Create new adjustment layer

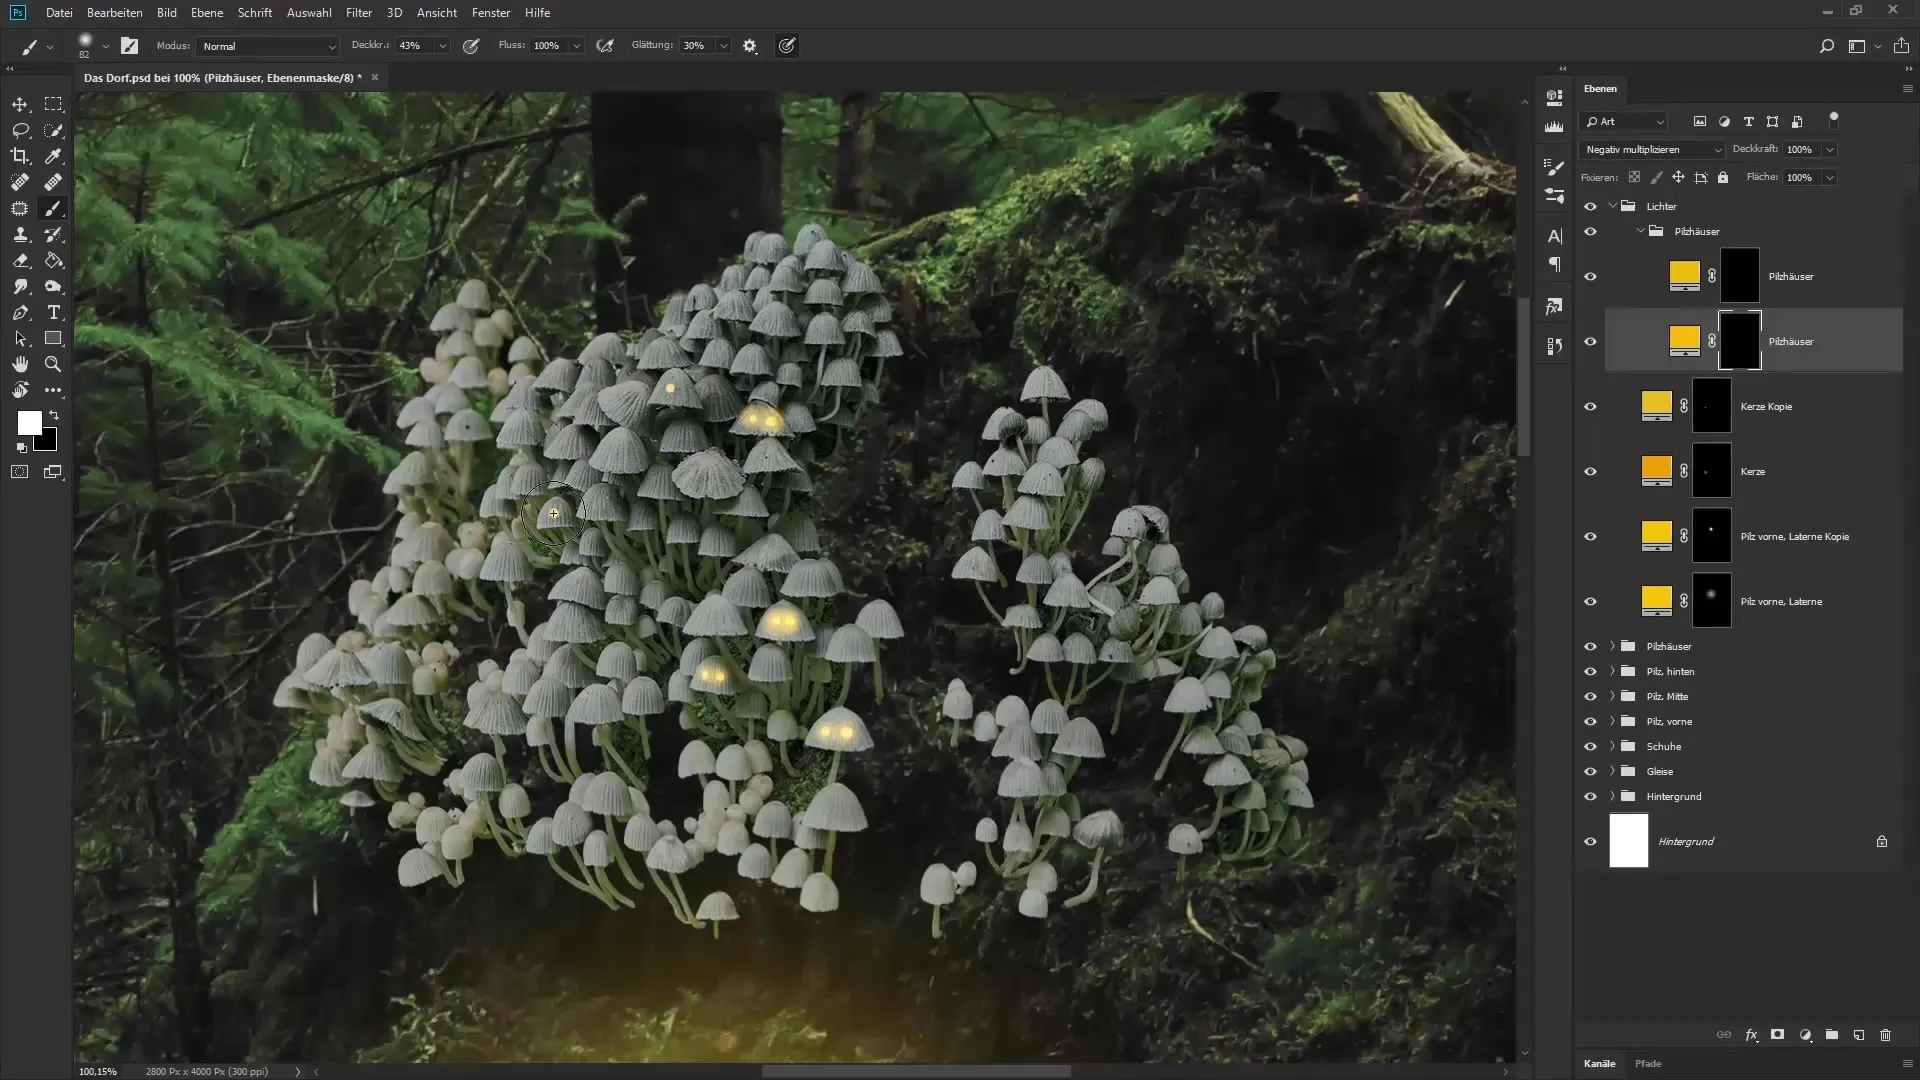tap(1805, 1035)
